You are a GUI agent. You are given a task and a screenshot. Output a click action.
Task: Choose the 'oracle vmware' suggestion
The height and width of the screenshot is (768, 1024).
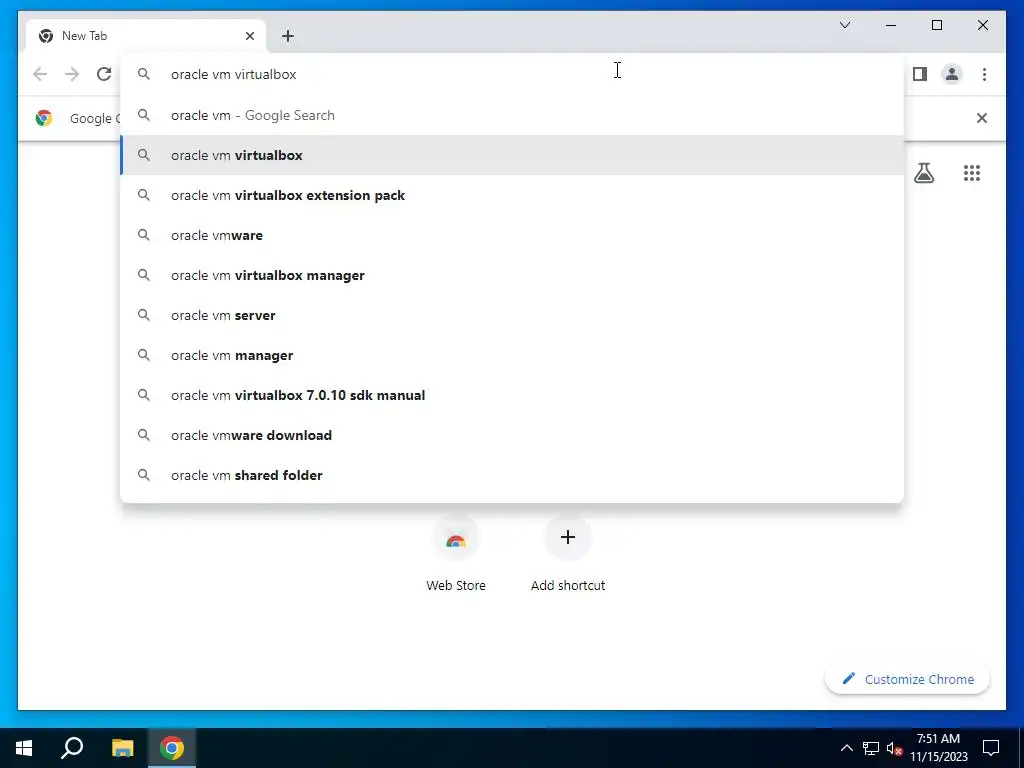pyautogui.click(x=512, y=235)
